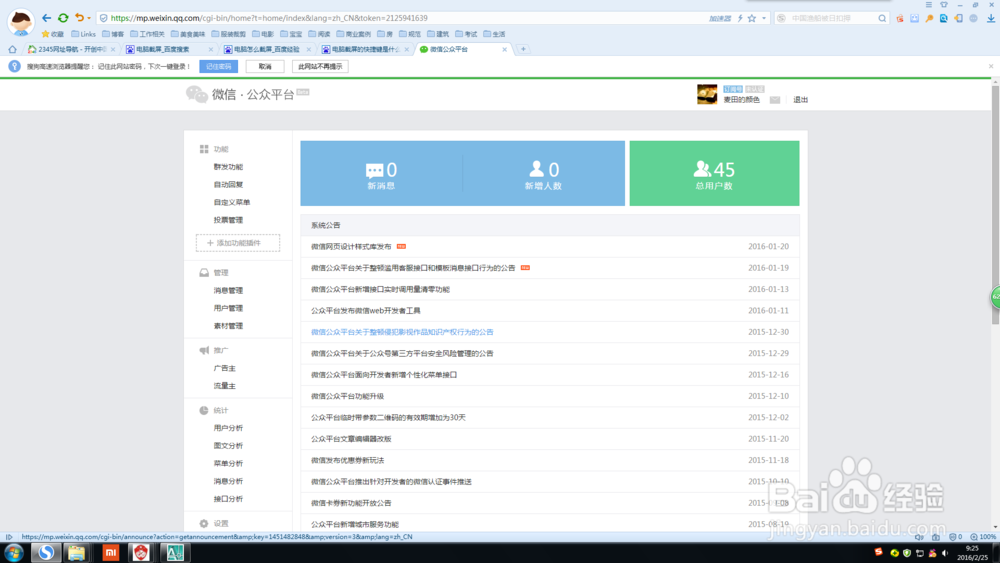Viewport: 1000px width, 563px height.
Task: Open the 电影 bookmark folder
Action: pos(263,34)
